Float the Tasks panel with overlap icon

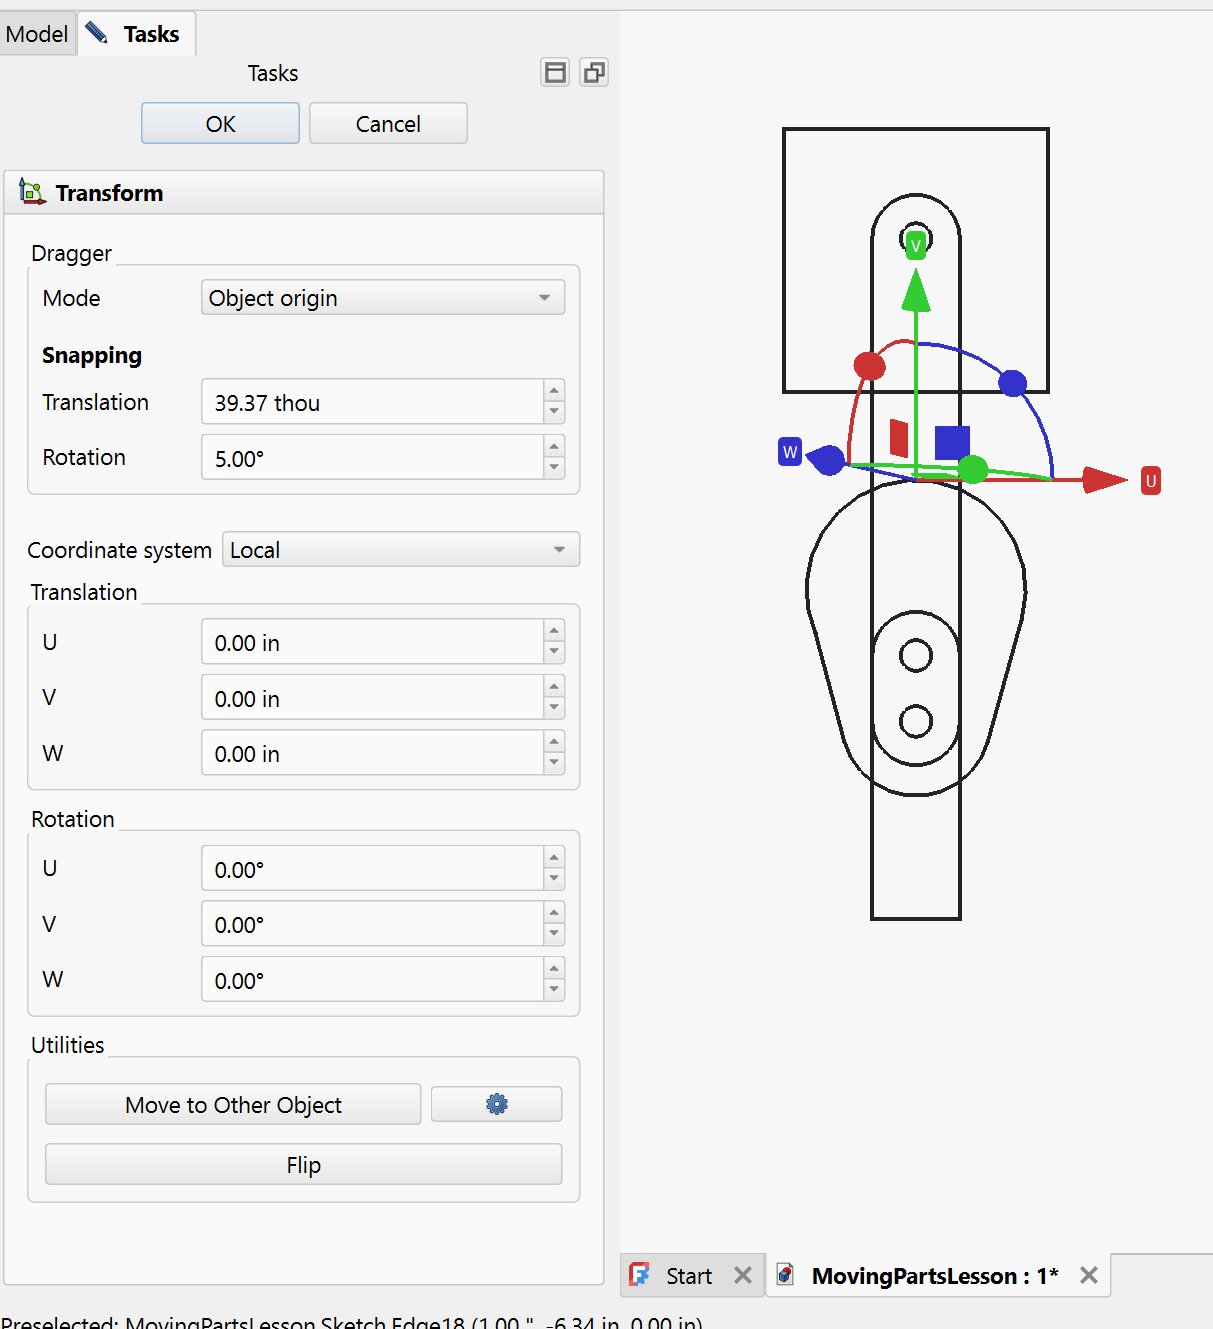pyautogui.click(x=594, y=72)
